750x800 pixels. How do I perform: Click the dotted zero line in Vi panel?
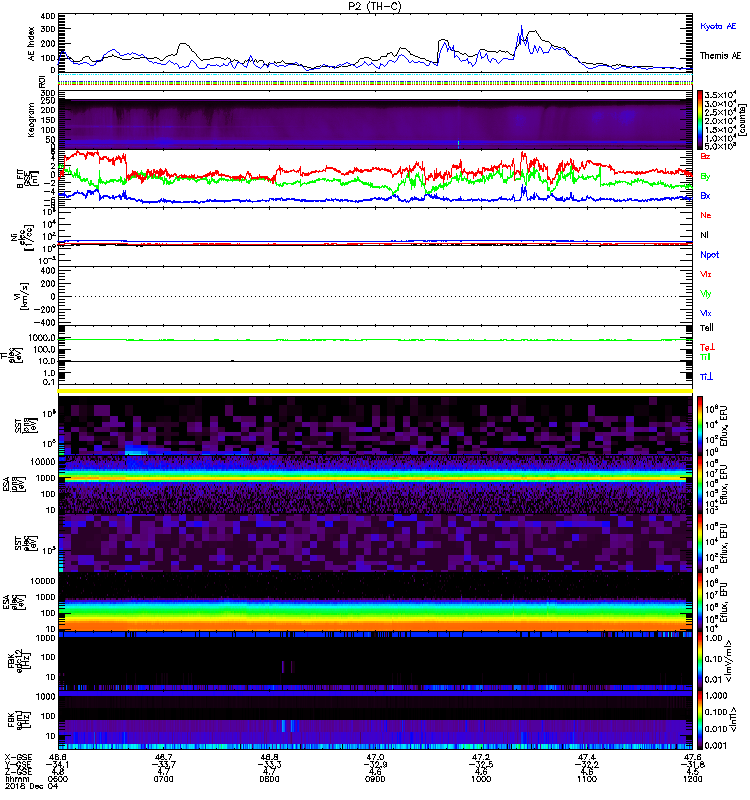(375, 296)
